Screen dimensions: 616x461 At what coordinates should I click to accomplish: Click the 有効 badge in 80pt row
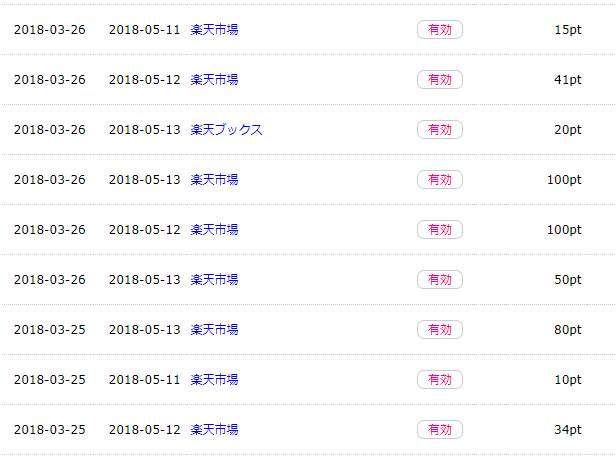pos(440,329)
